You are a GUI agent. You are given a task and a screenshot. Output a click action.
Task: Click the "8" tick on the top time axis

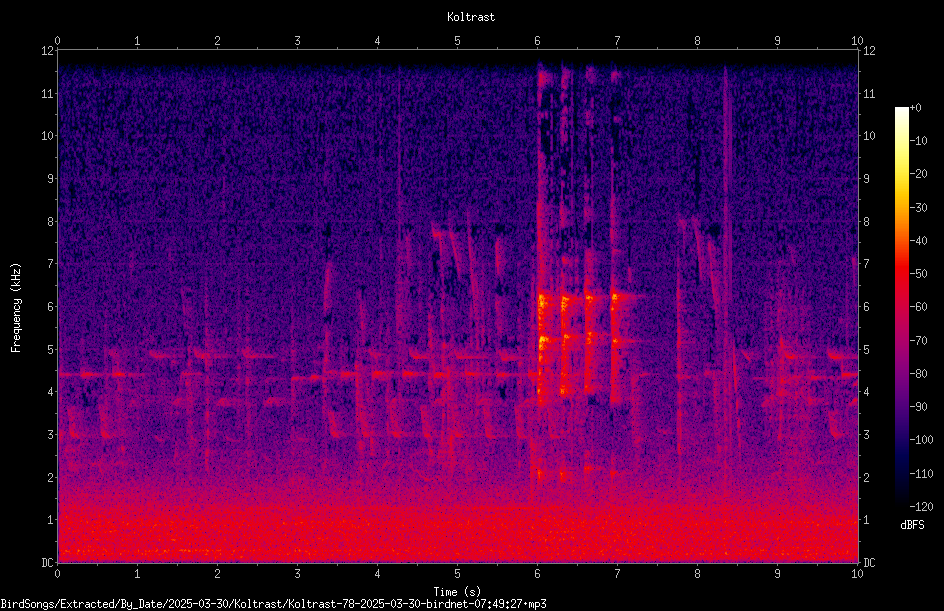coord(697,41)
